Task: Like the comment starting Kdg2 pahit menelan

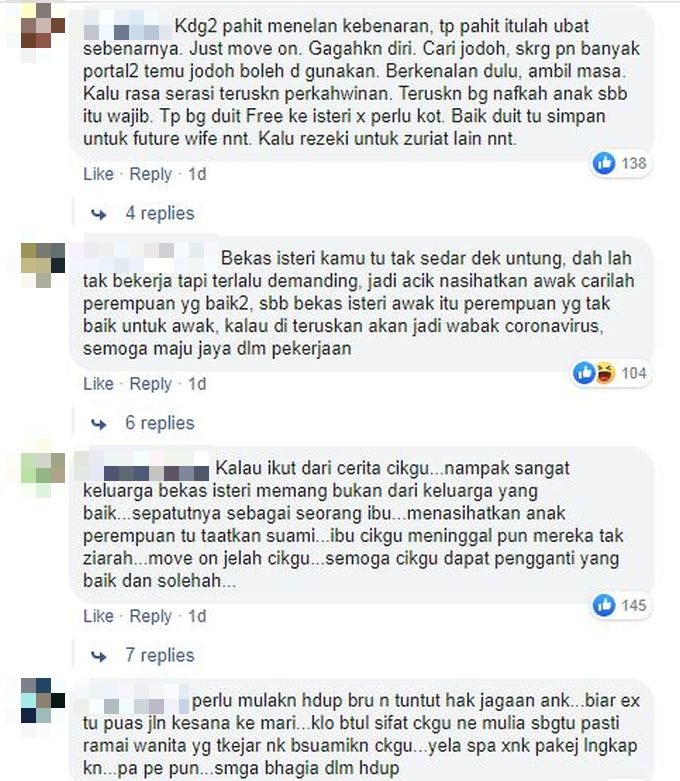Action: point(98,174)
